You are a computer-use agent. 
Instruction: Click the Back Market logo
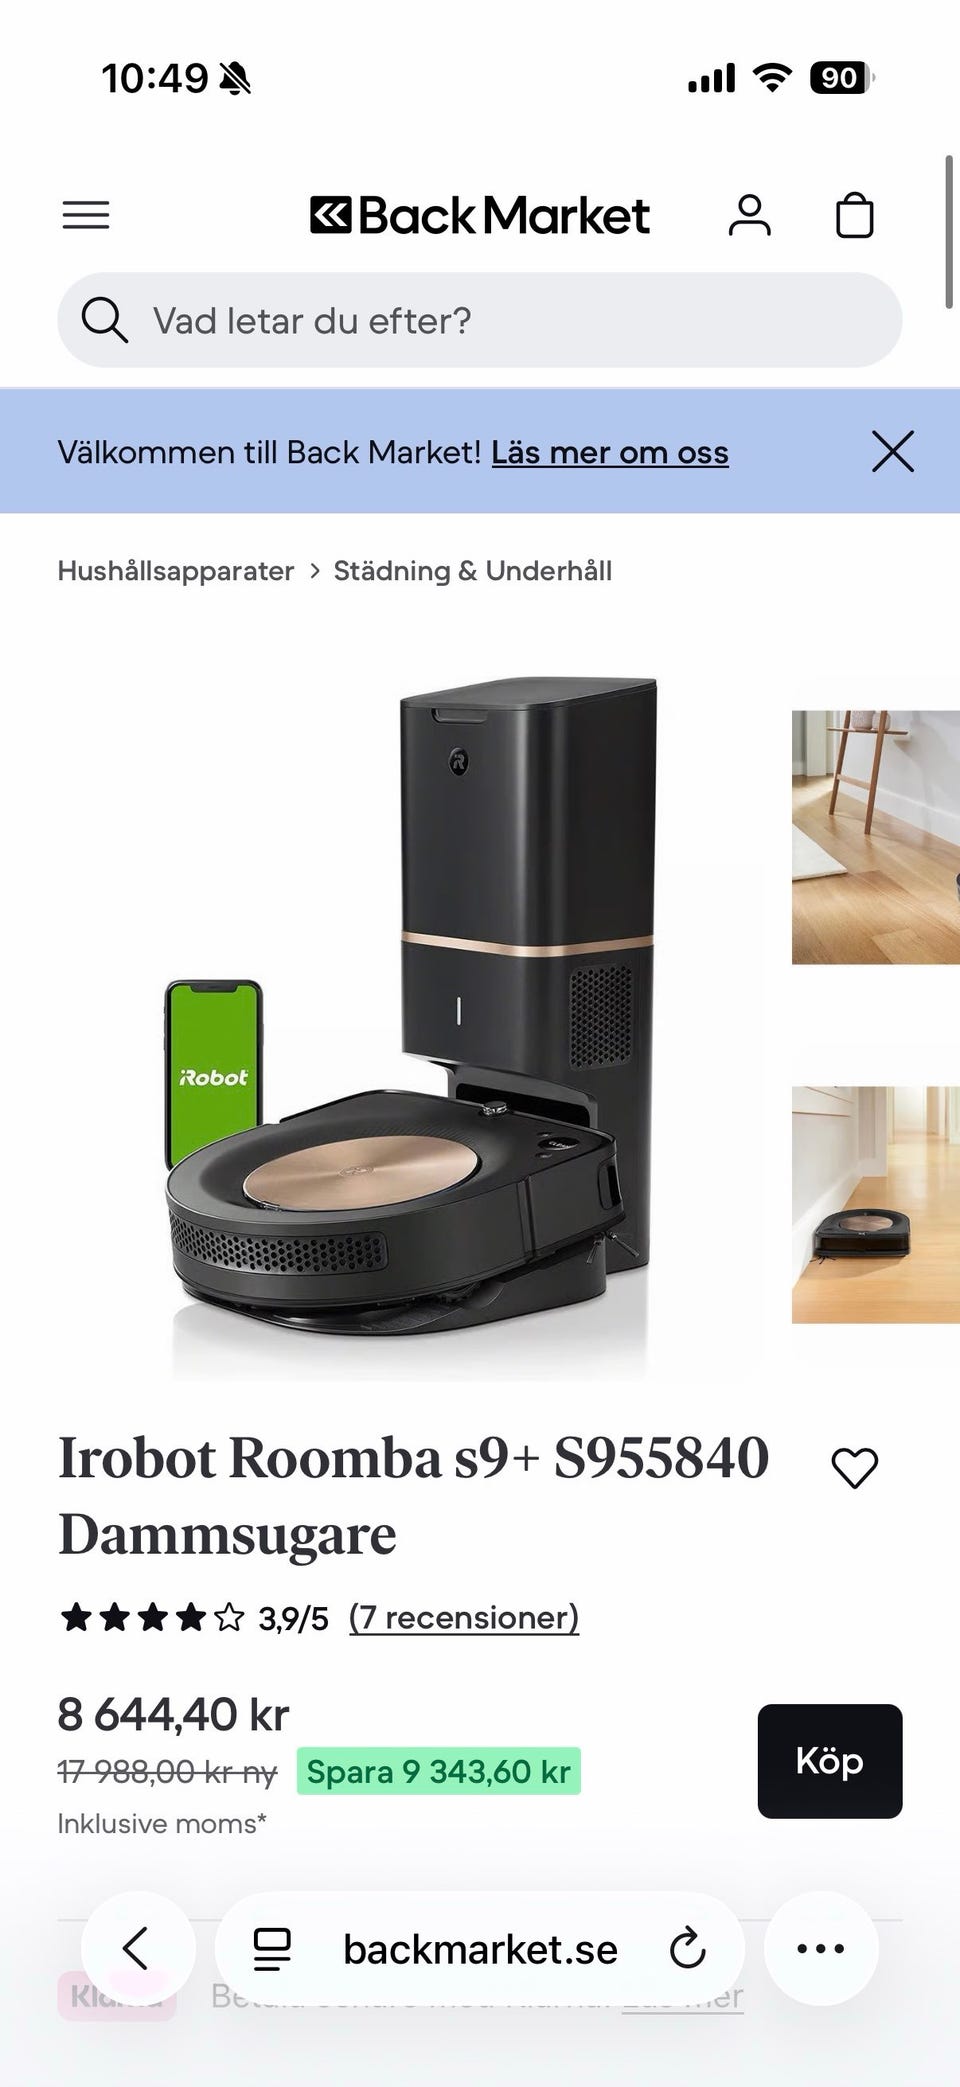tap(480, 215)
